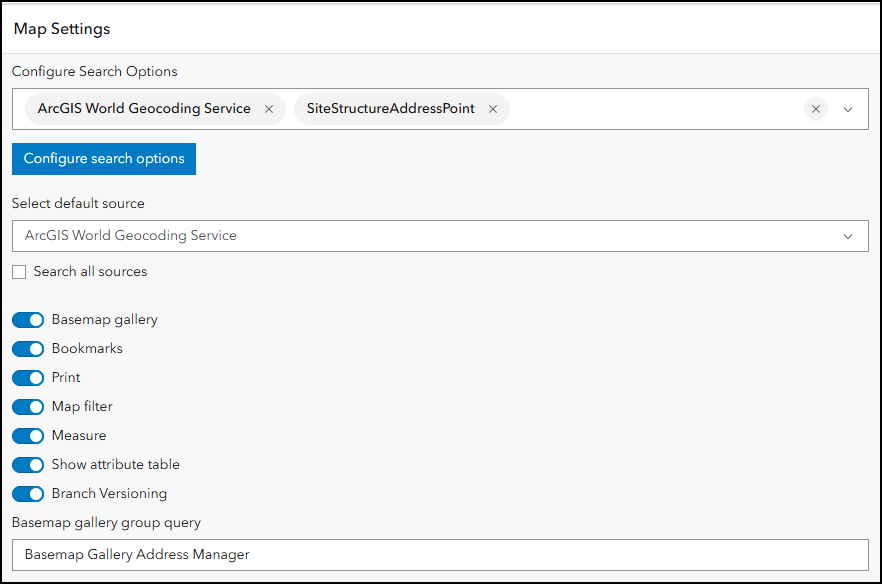Click the Select default source label
The width and height of the screenshot is (882, 584).
pyautogui.click(x=78, y=203)
